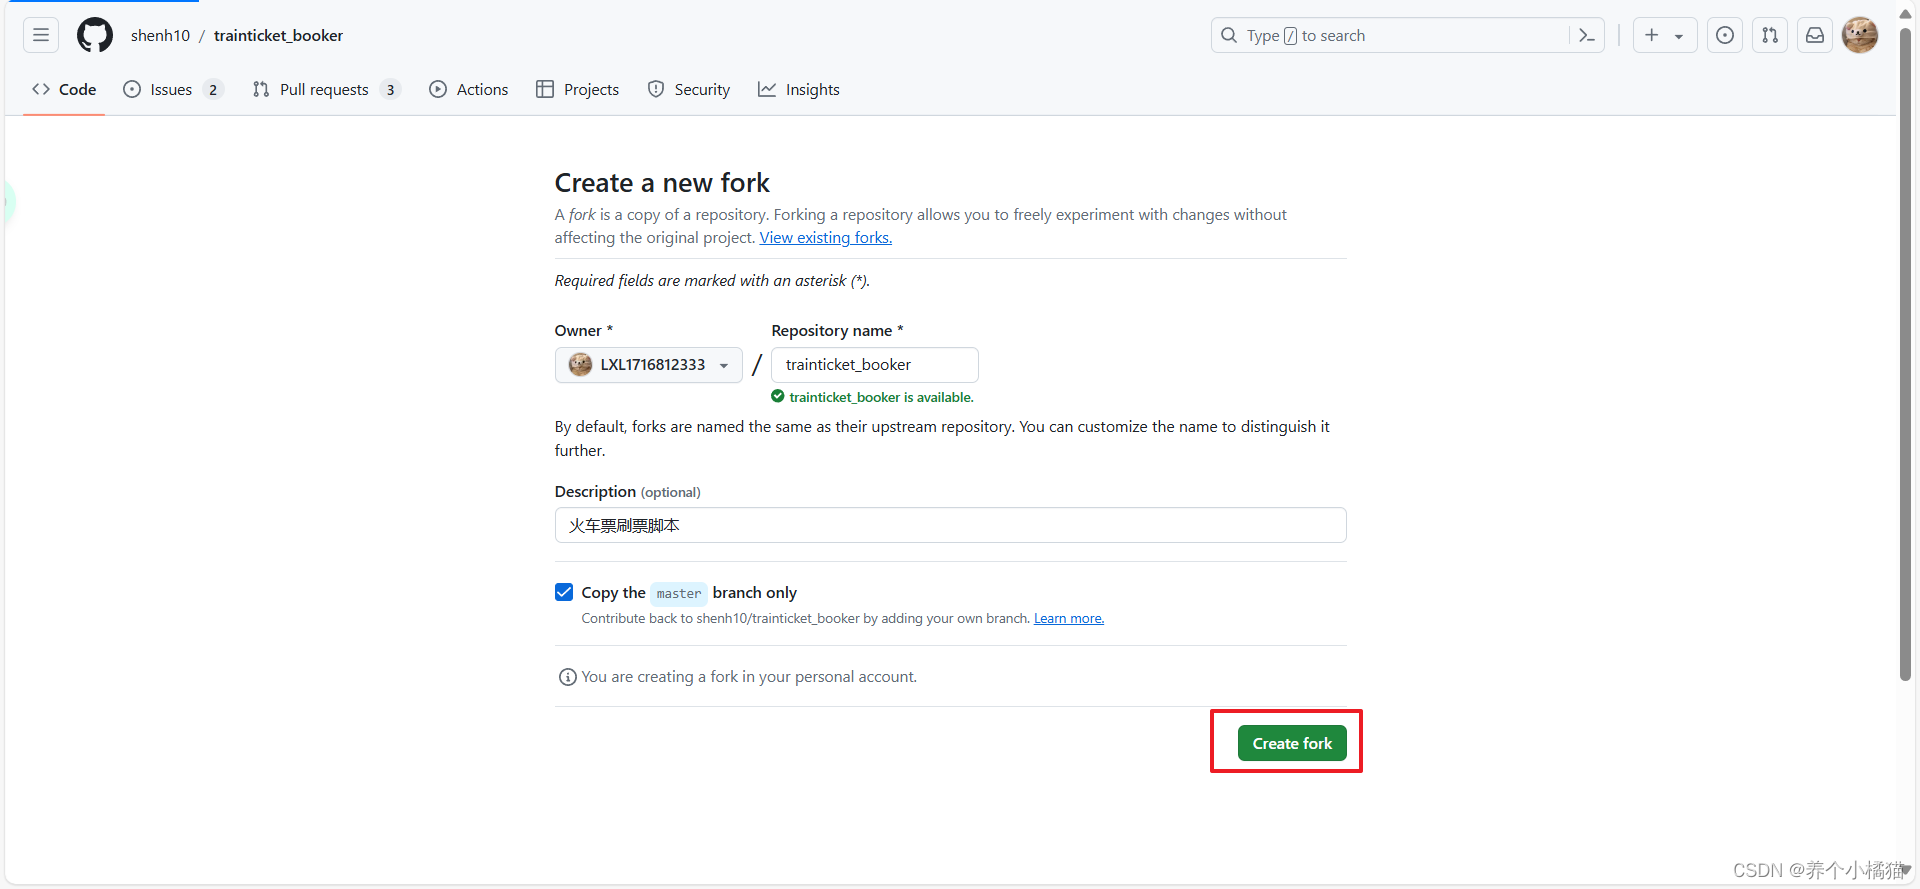Open the Projects tab

[x=578, y=89]
